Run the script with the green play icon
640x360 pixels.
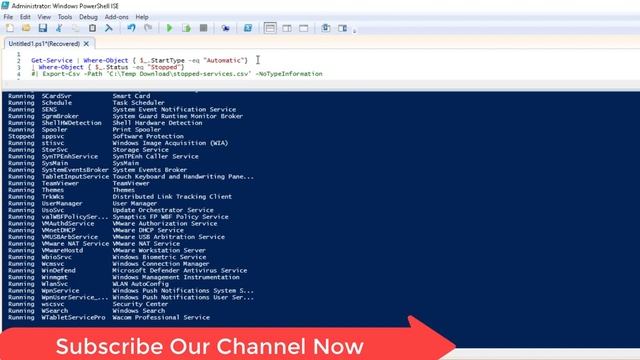[x=169, y=28]
